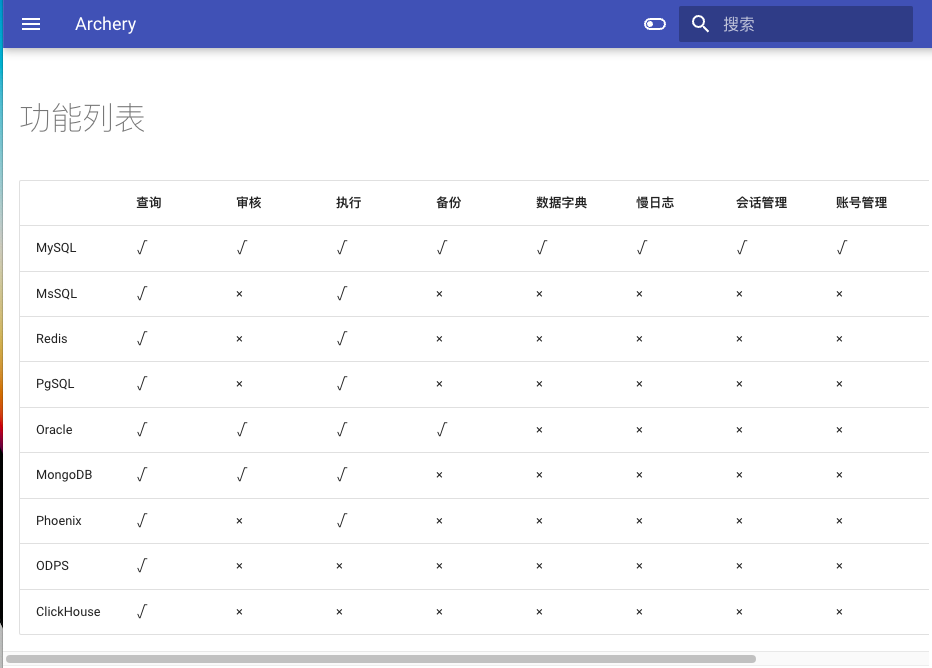Screen dimensions: 932x668
Task: Click the 审核 column header
Action: pos(248,203)
